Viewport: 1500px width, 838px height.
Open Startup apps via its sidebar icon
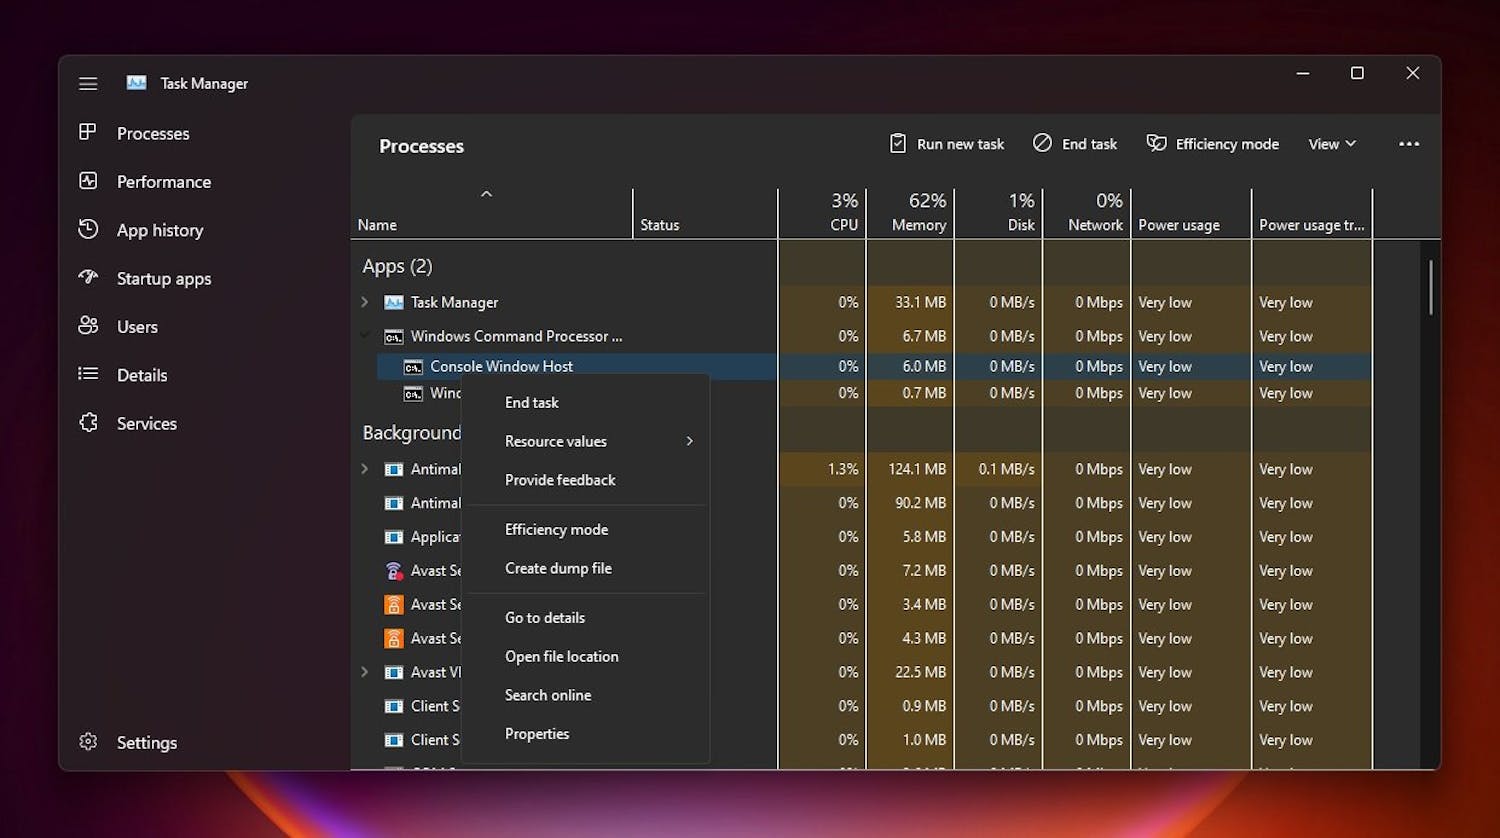[88, 278]
